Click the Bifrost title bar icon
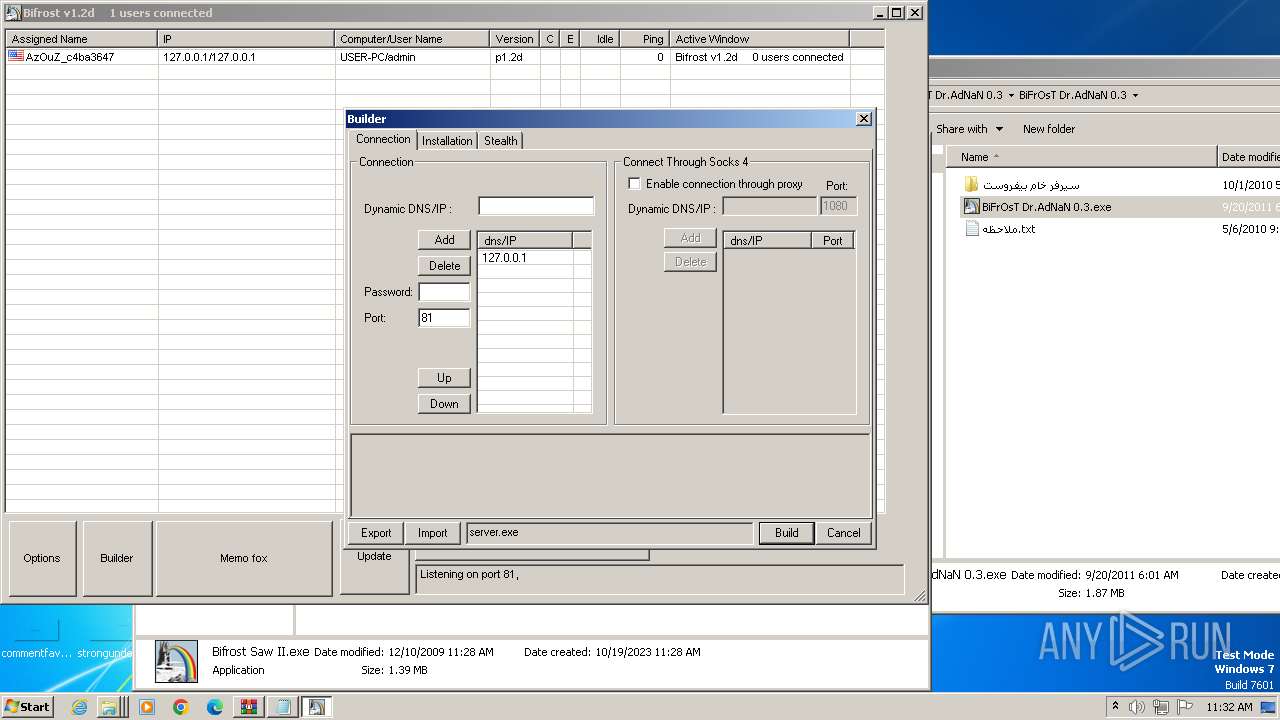 coord(13,13)
